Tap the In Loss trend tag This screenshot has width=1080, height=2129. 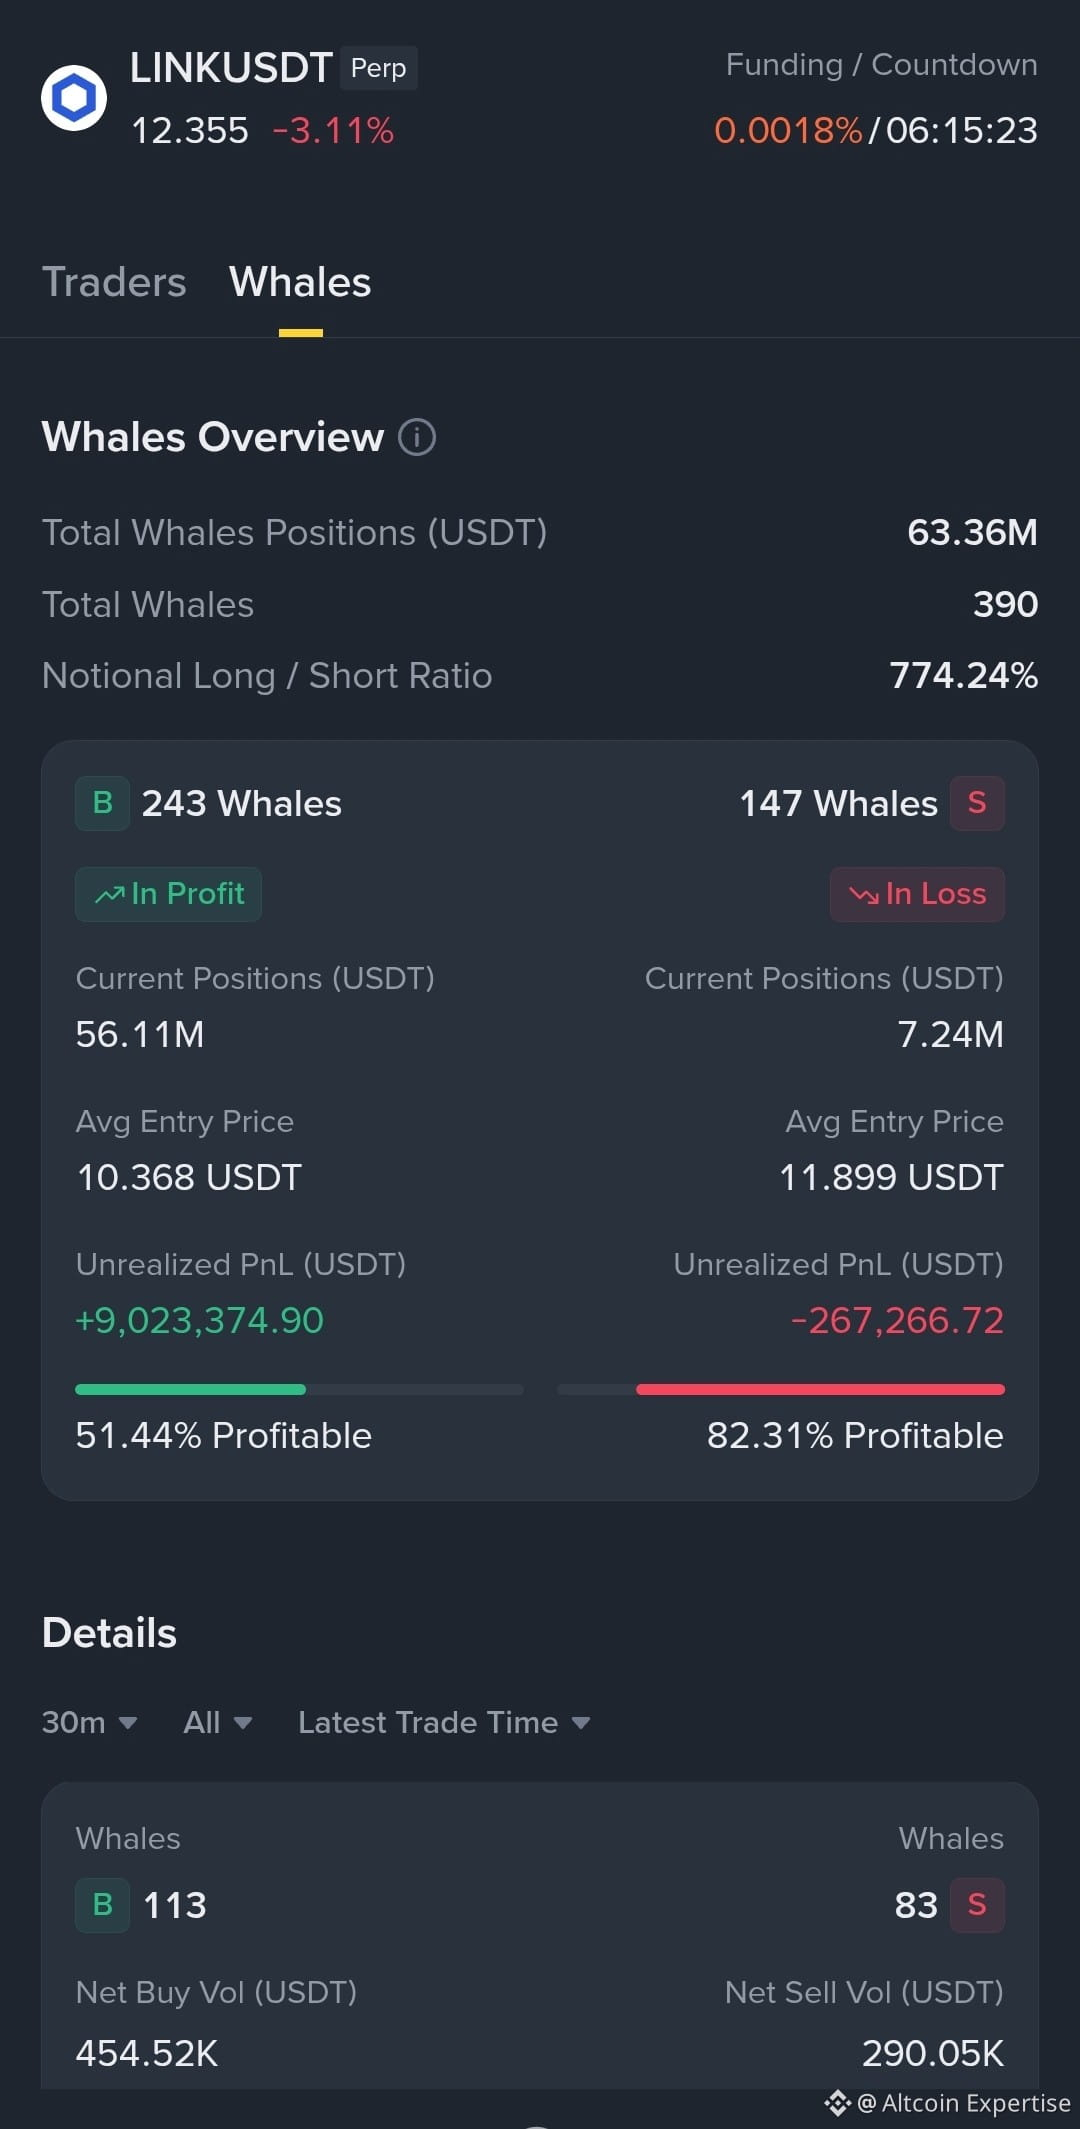click(917, 894)
